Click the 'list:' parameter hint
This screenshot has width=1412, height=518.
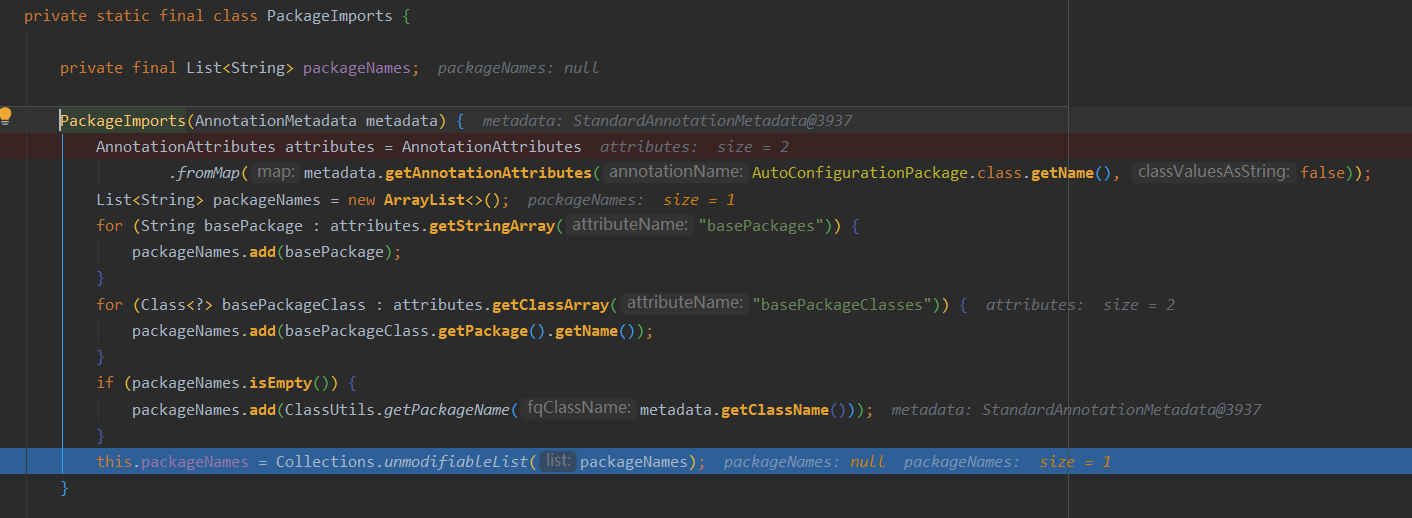(557, 462)
